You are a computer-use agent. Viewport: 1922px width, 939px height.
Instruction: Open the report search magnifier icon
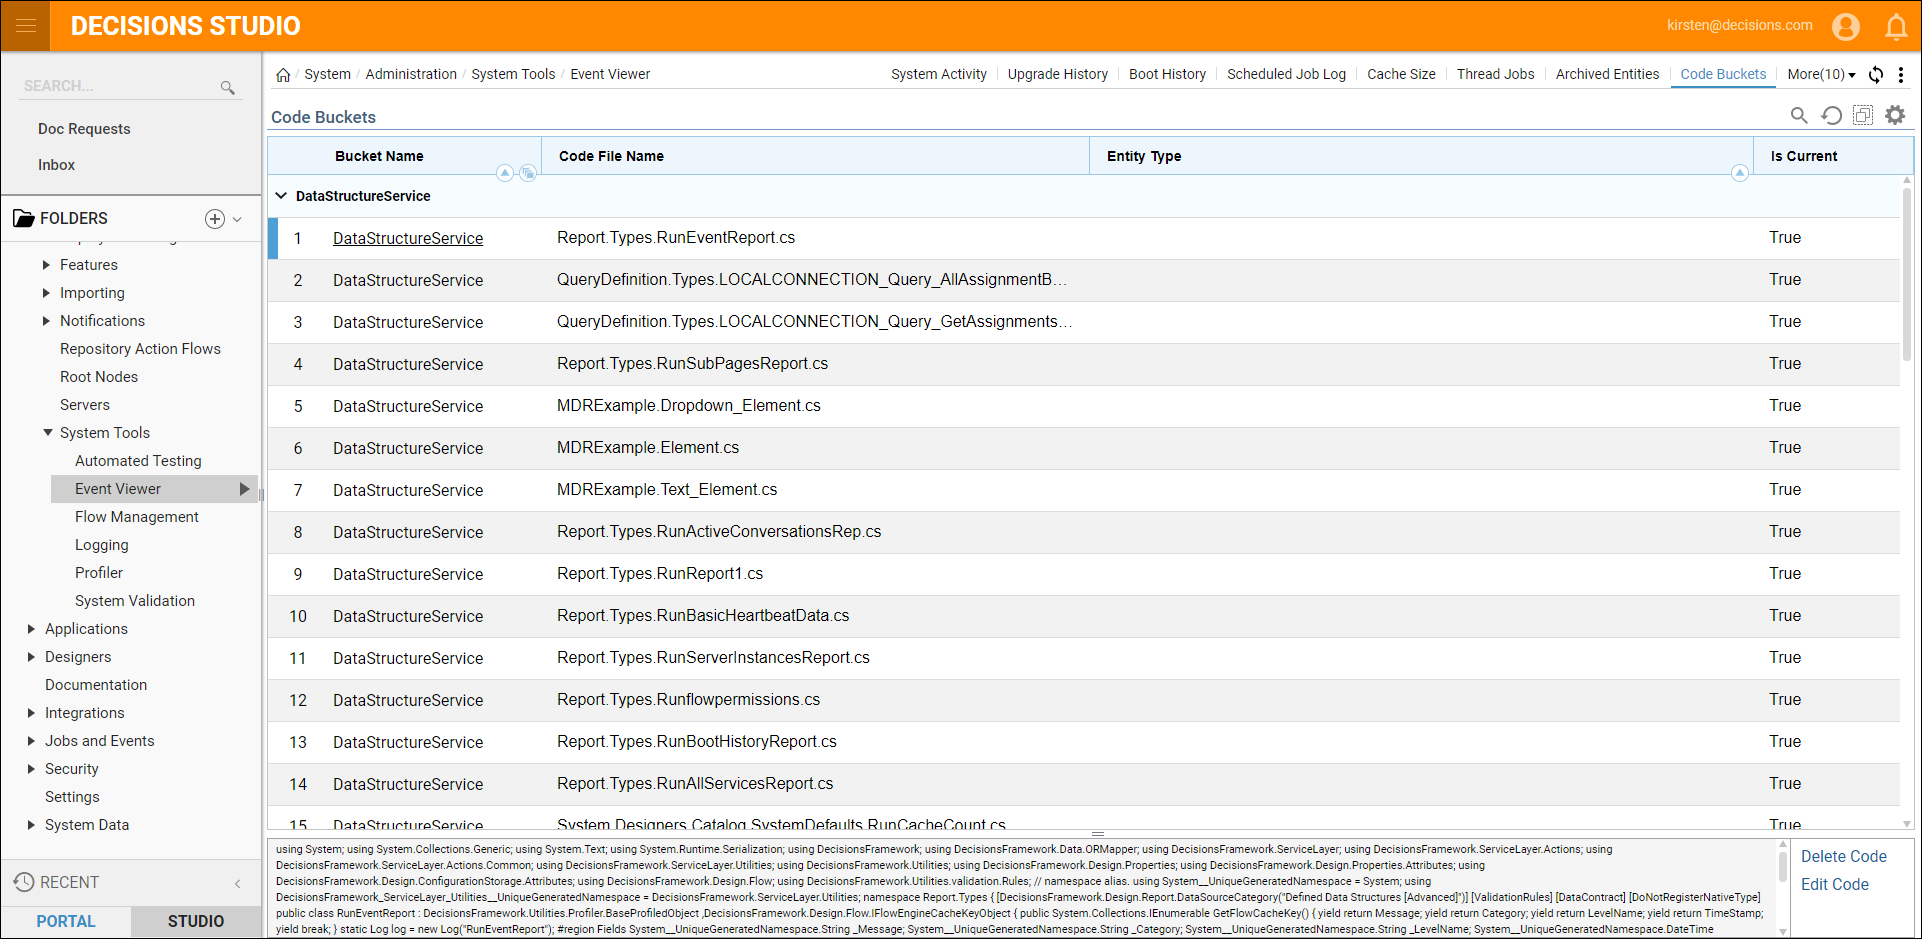coord(1799,116)
